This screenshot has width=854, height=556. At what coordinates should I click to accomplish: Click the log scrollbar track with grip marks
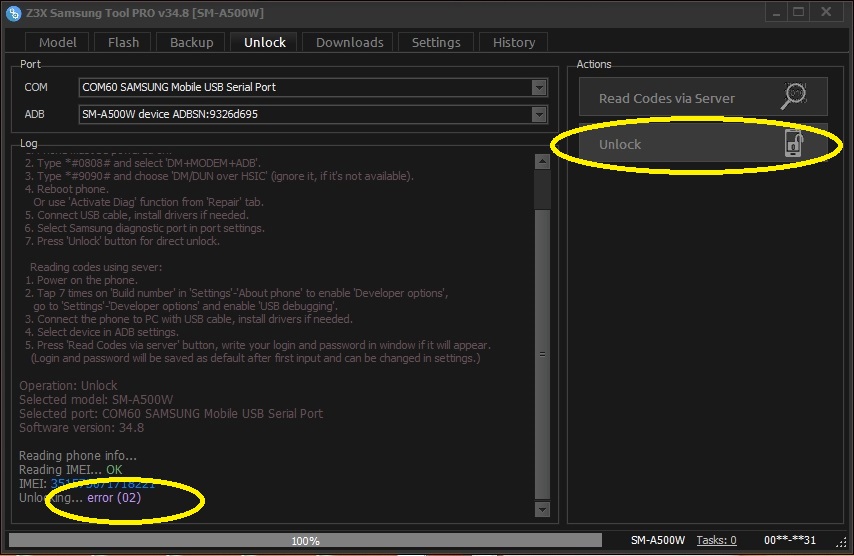pyautogui.click(x=542, y=354)
